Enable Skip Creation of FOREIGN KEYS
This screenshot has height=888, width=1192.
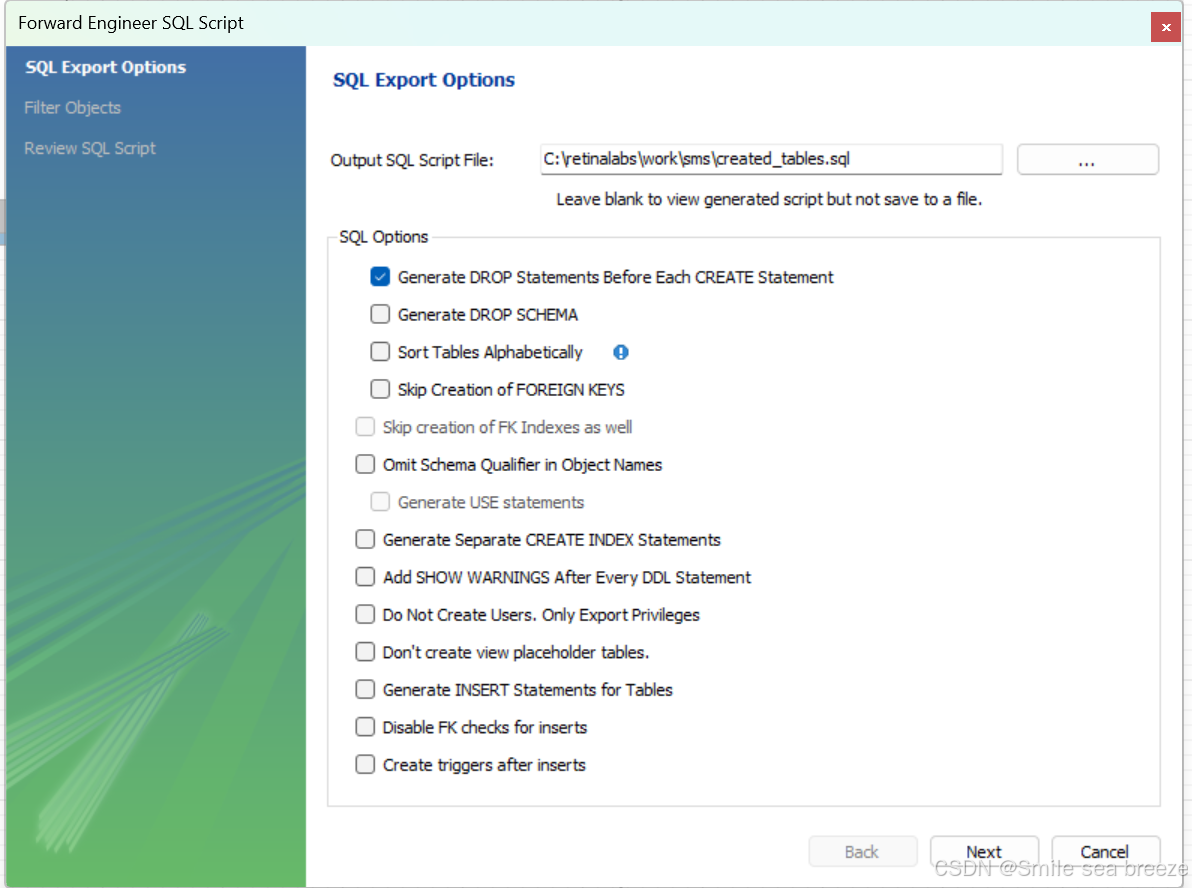click(x=380, y=389)
